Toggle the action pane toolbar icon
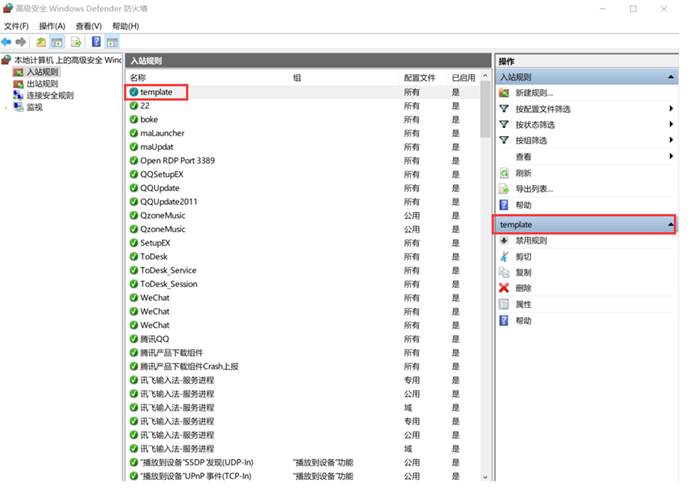692x491 pixels. 113,42
